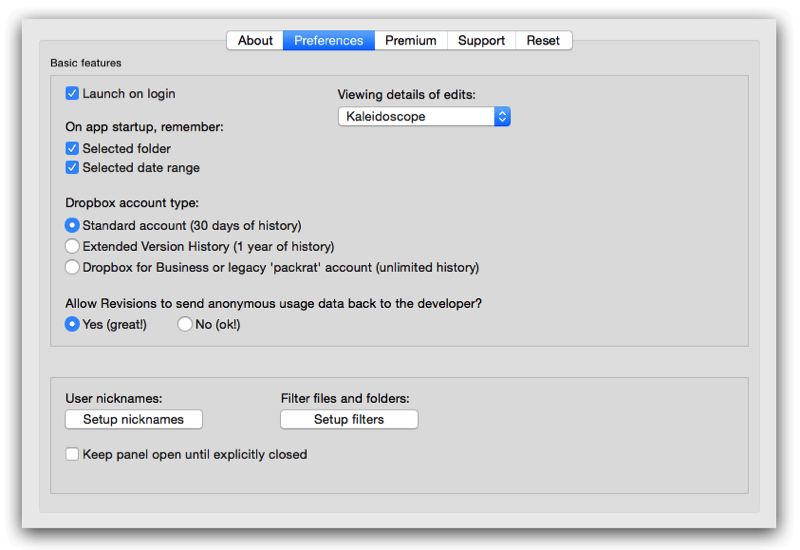
Task: Open the Kaleidoscope dropdown menu
Action: 424,117
